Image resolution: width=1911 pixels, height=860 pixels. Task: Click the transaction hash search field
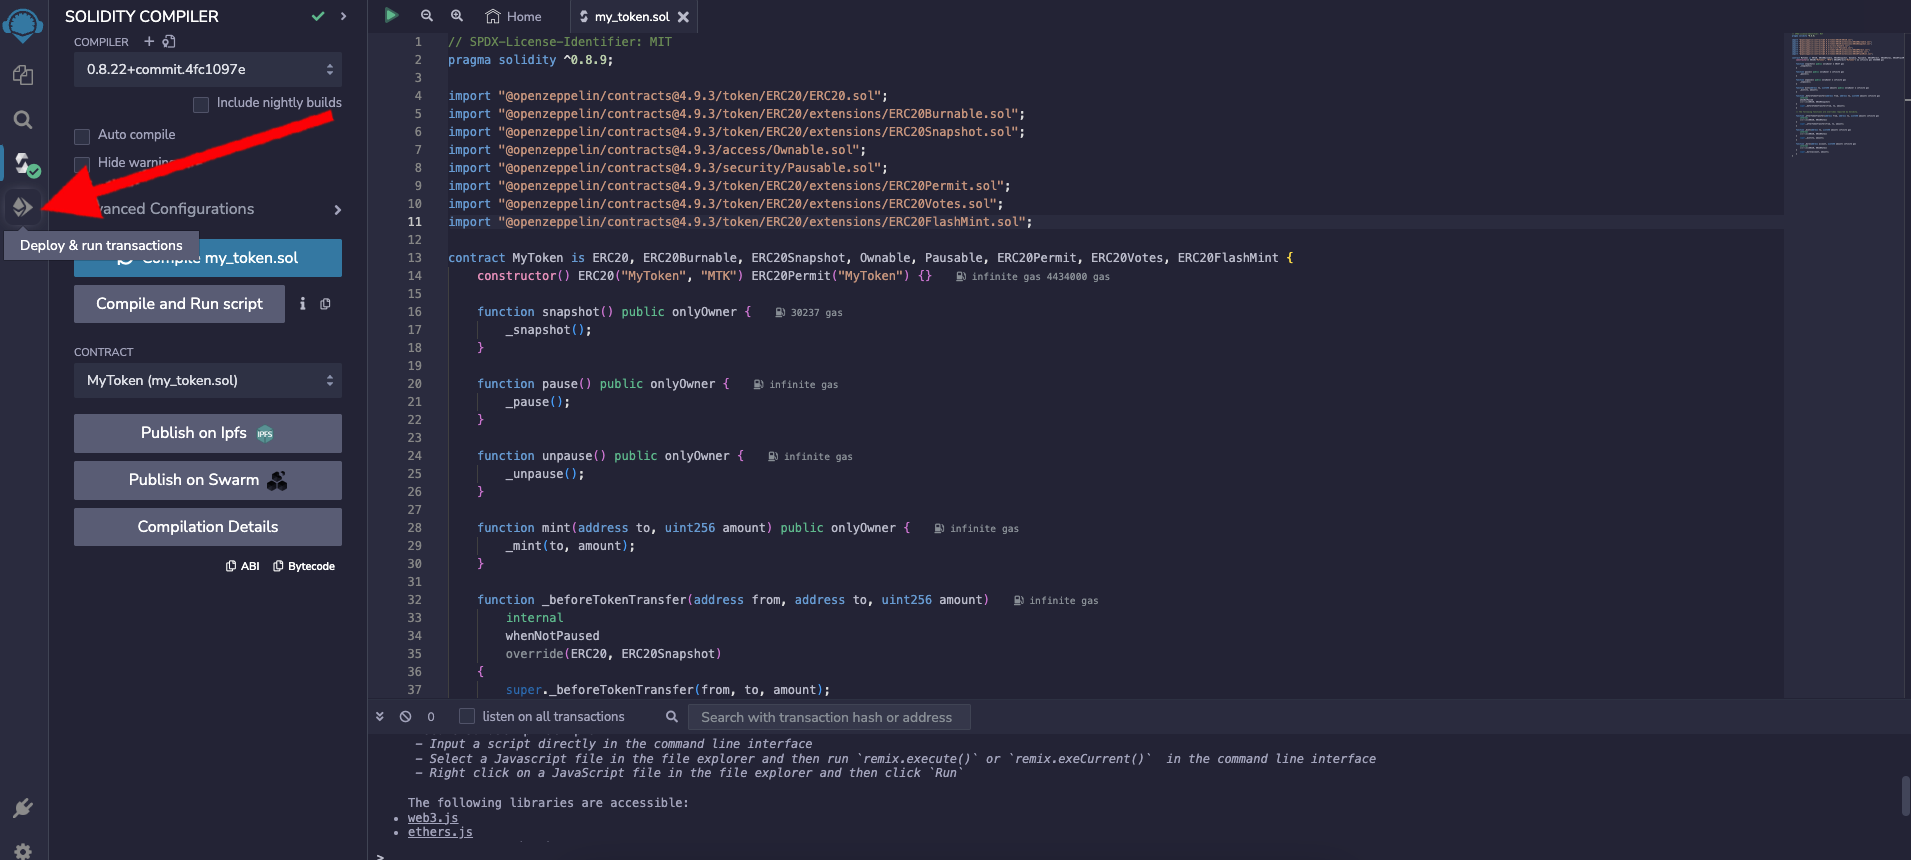(x=829, y=717)
